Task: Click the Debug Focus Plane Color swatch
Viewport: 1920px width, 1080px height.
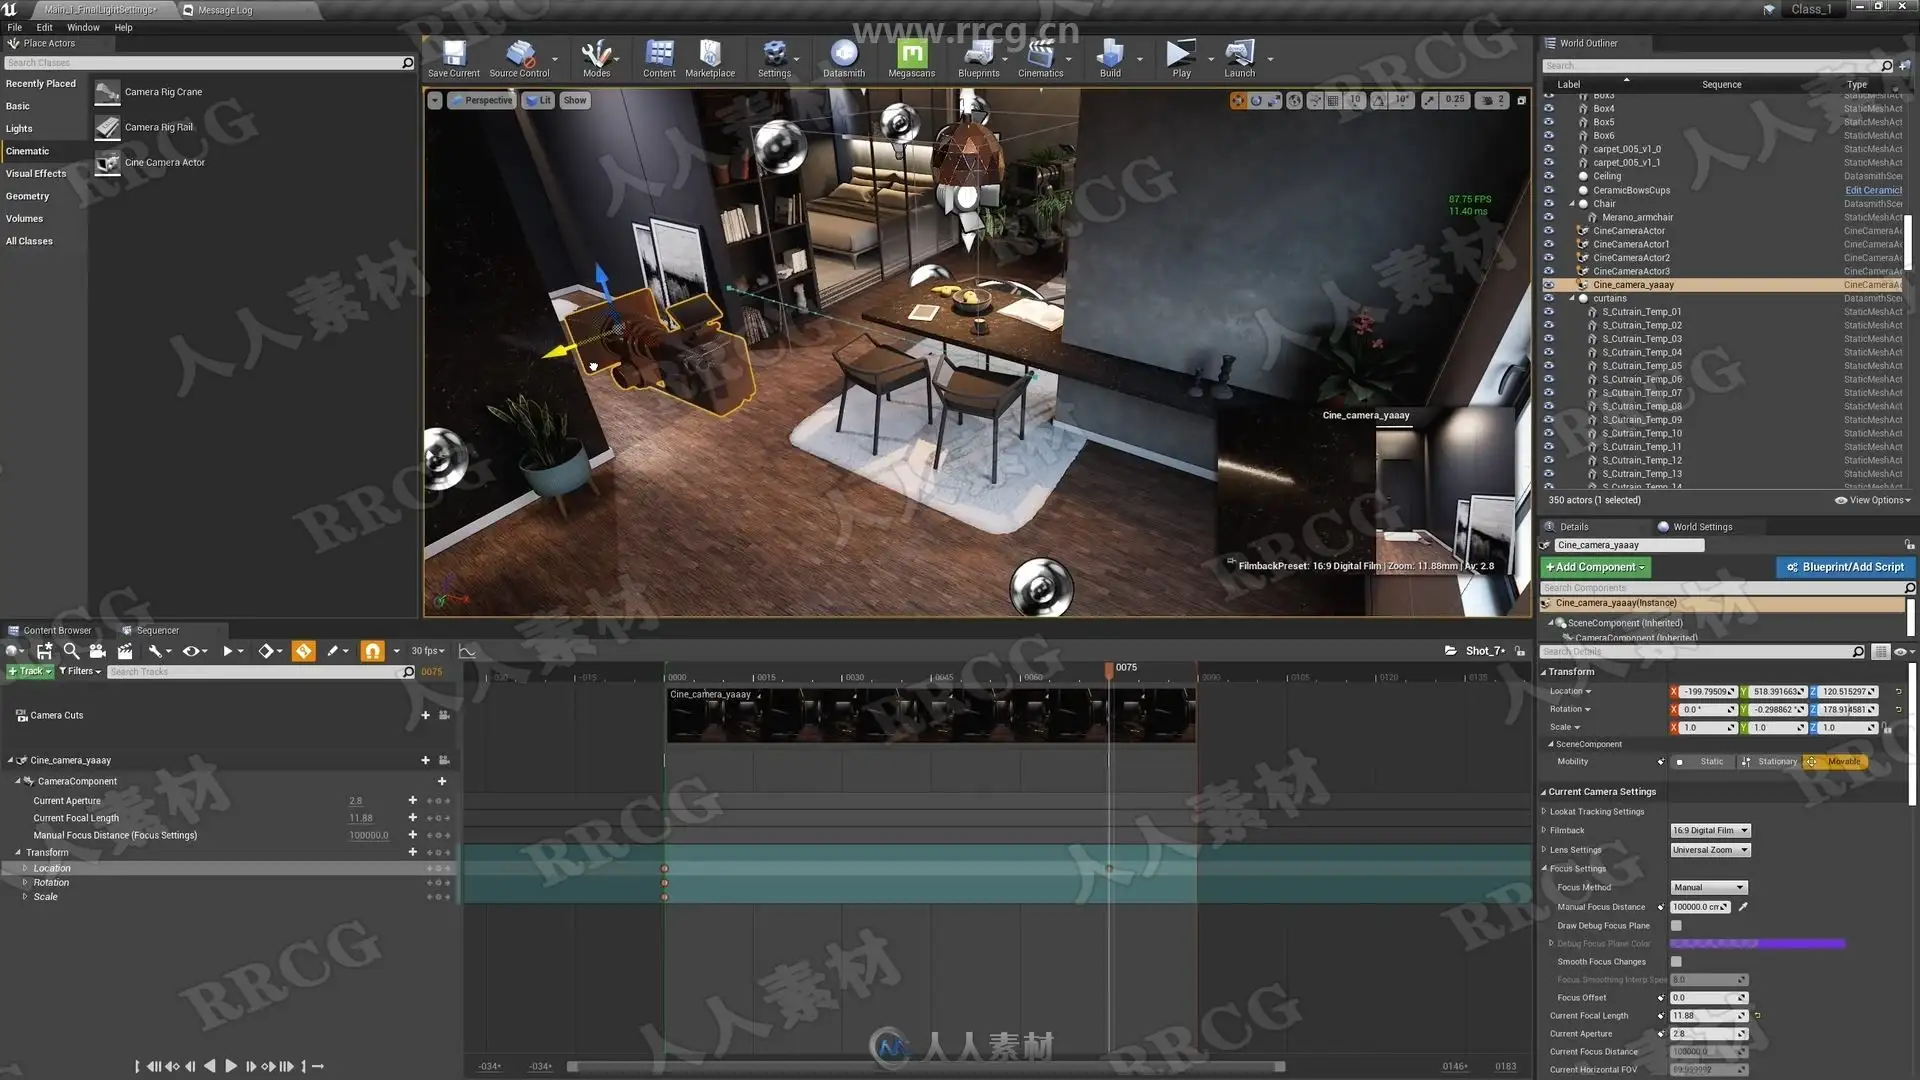Action: [1757, 944]
